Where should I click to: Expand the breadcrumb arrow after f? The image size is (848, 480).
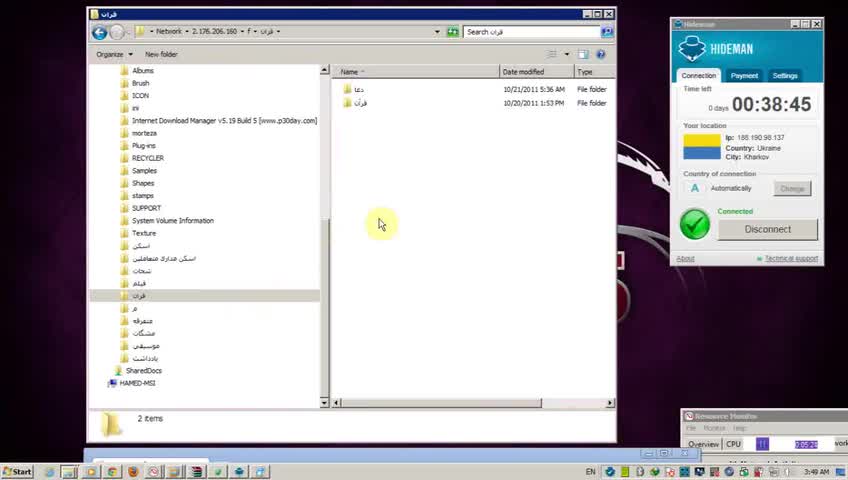tap(255, 31)
